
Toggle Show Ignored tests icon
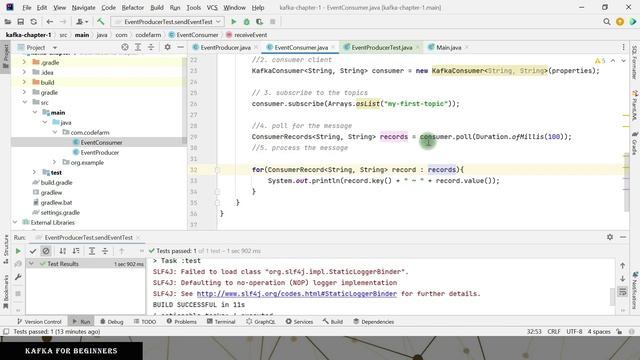point(46,251)
